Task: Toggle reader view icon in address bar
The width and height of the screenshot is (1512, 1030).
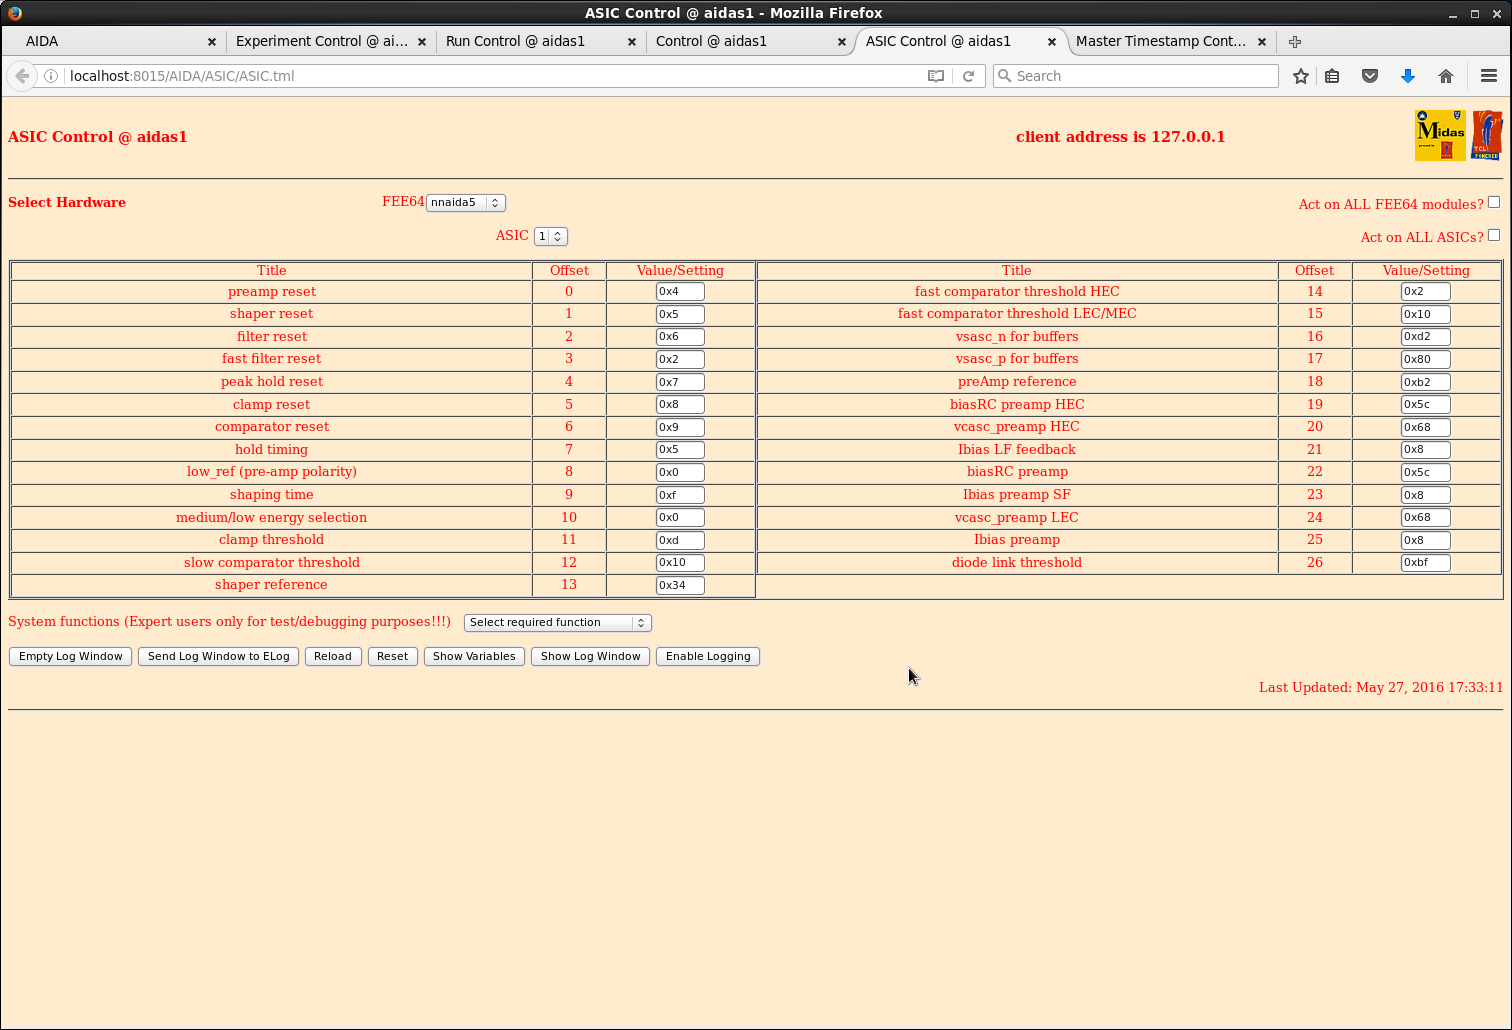Action: pyautogui.click(x=936, y=76)
